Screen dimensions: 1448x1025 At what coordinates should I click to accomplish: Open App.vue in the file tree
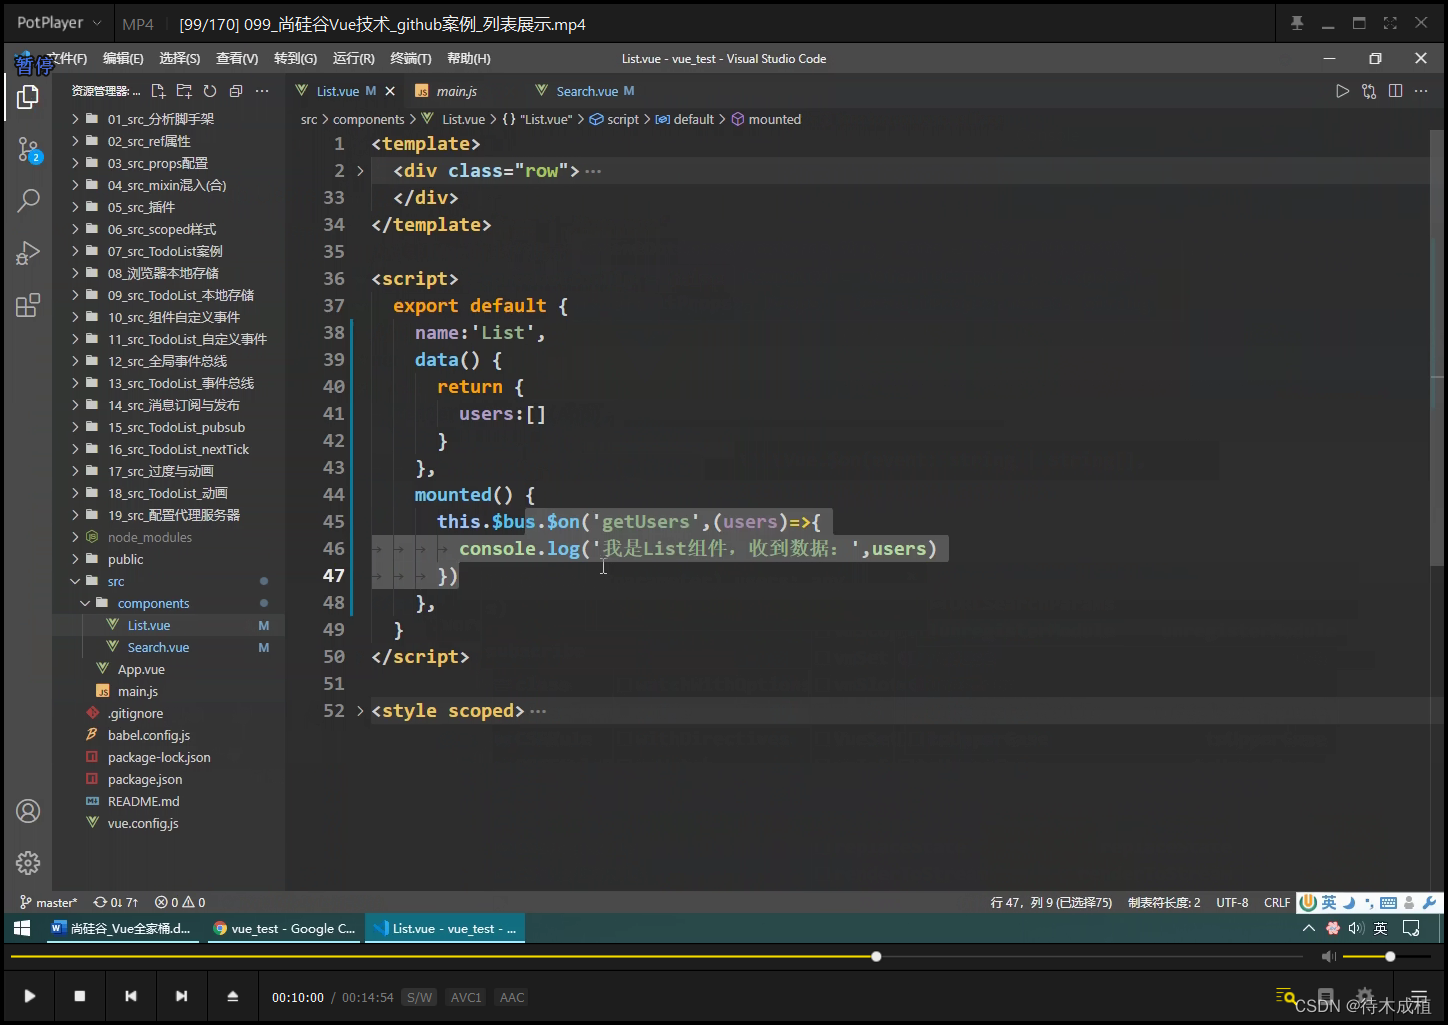click(141, 669)
